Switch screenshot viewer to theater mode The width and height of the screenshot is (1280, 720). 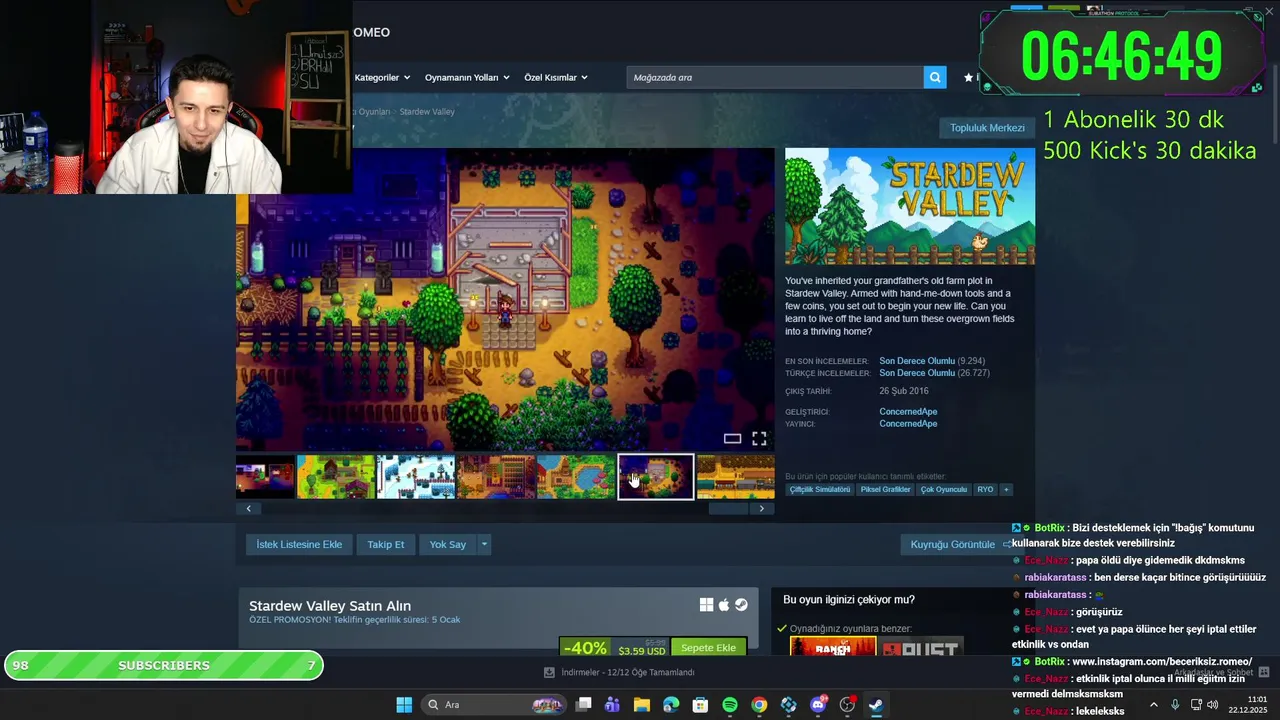pos(732,438)
